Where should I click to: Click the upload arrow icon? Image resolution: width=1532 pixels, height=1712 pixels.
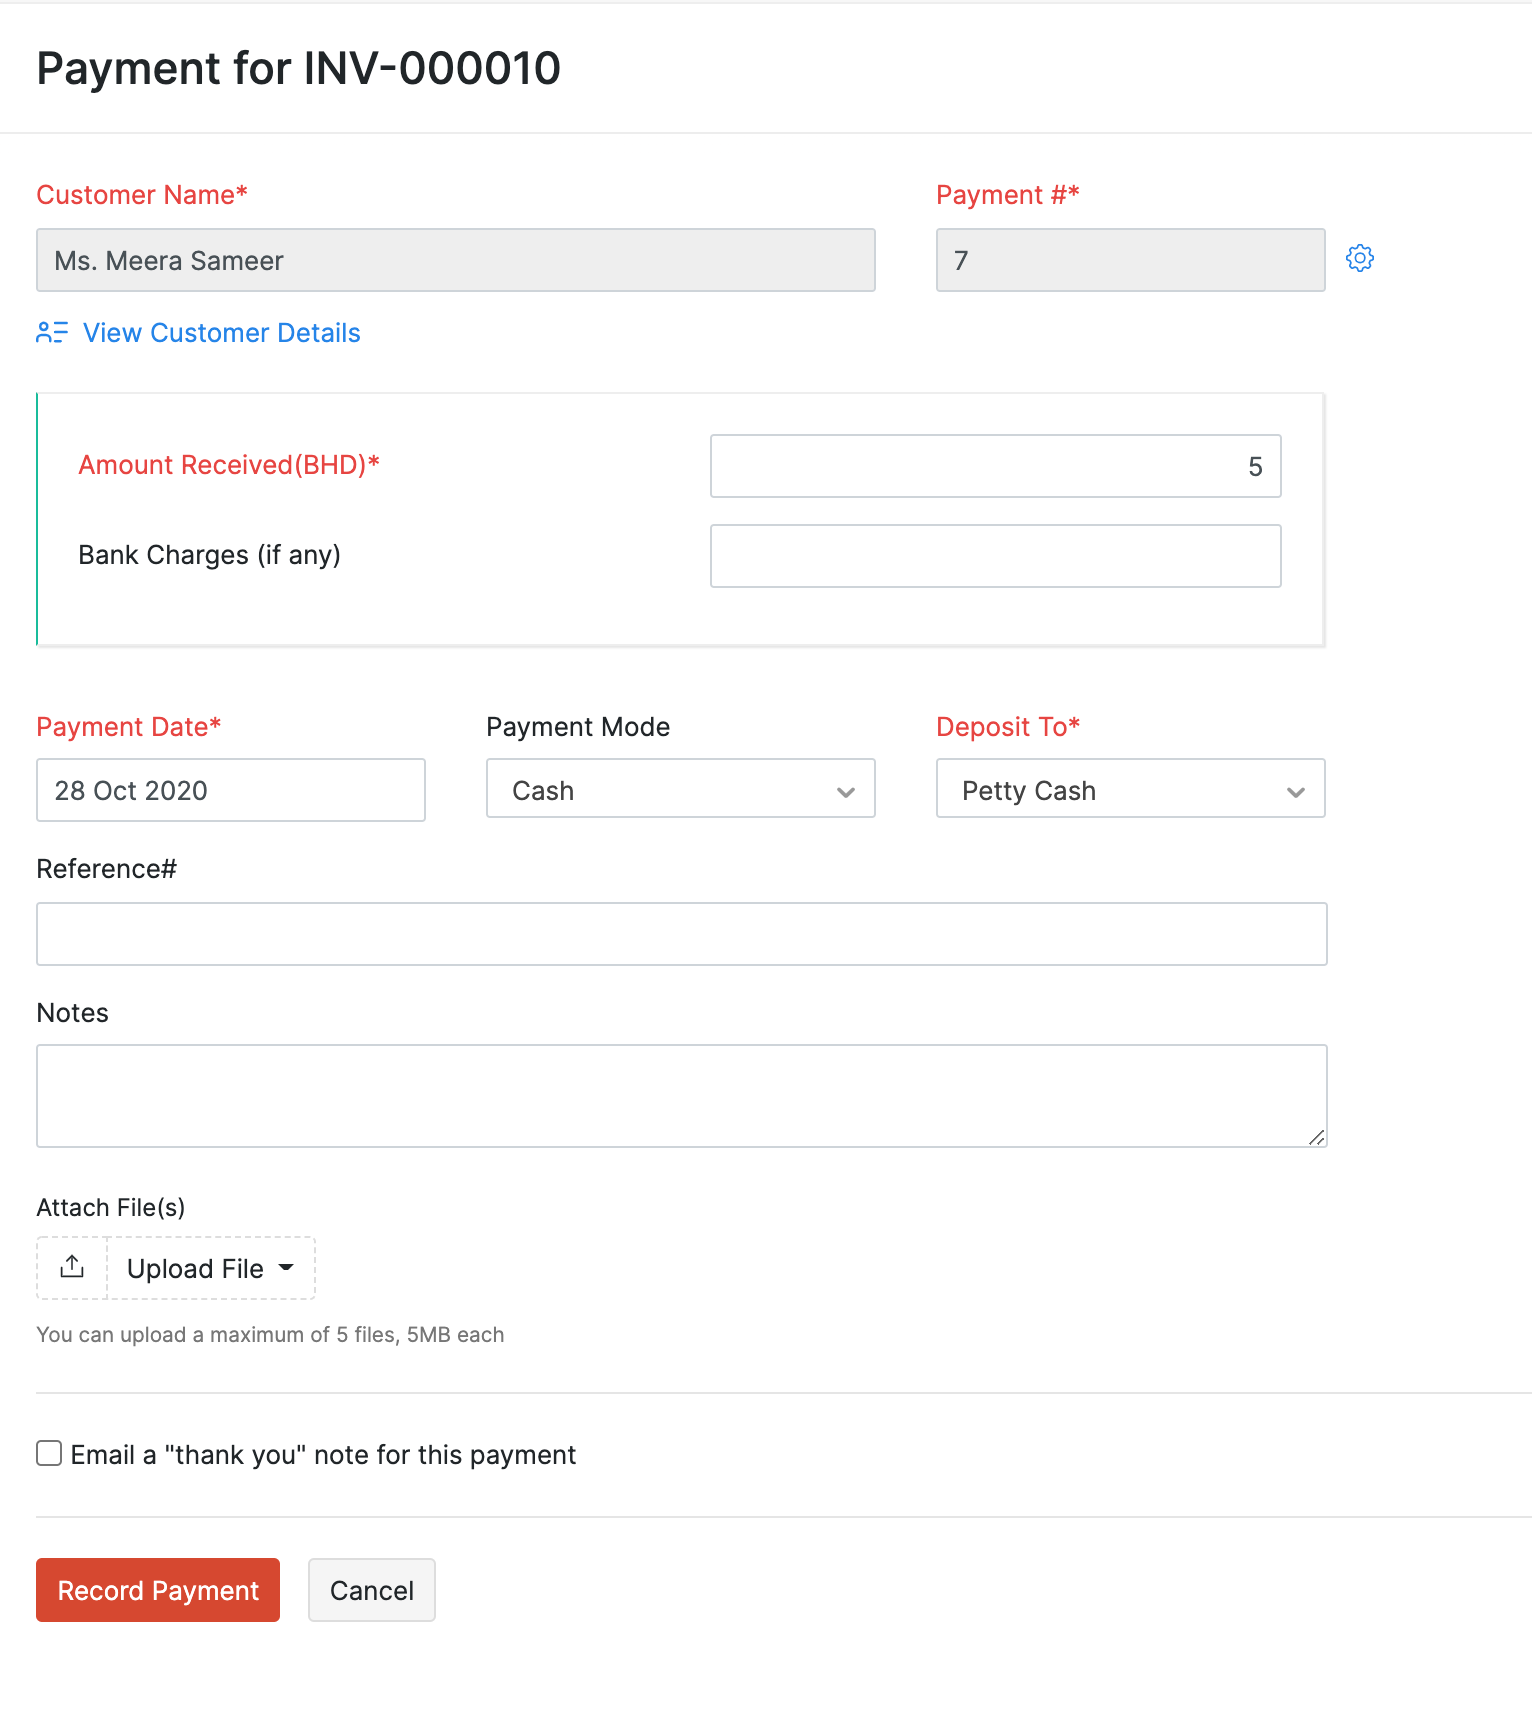[x=72, y=1267]
